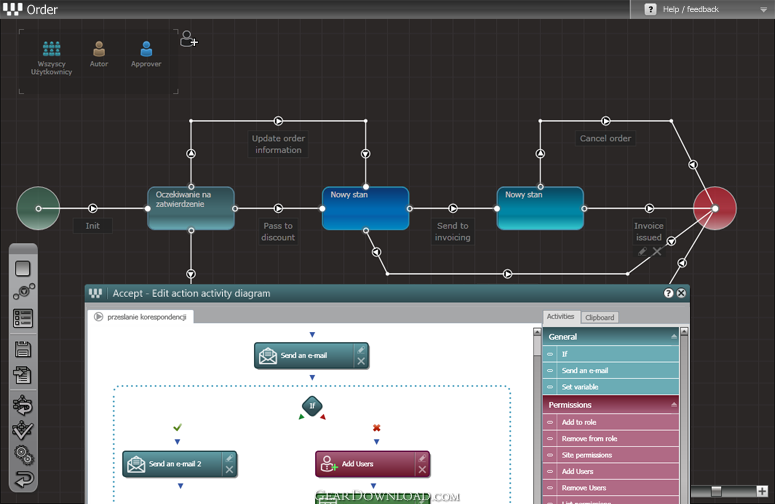Switch to the Activities tab
The width and height of the screenshot is (775, 504).
point(560,317)
